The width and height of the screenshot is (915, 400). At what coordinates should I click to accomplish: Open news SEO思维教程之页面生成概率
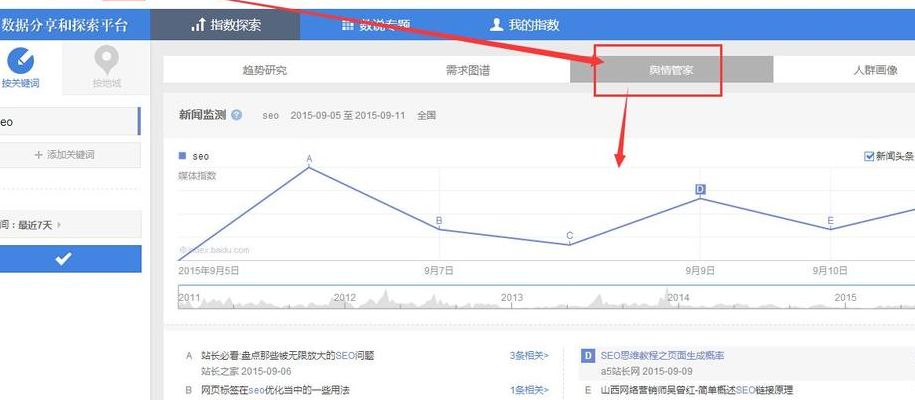(662, 355)
